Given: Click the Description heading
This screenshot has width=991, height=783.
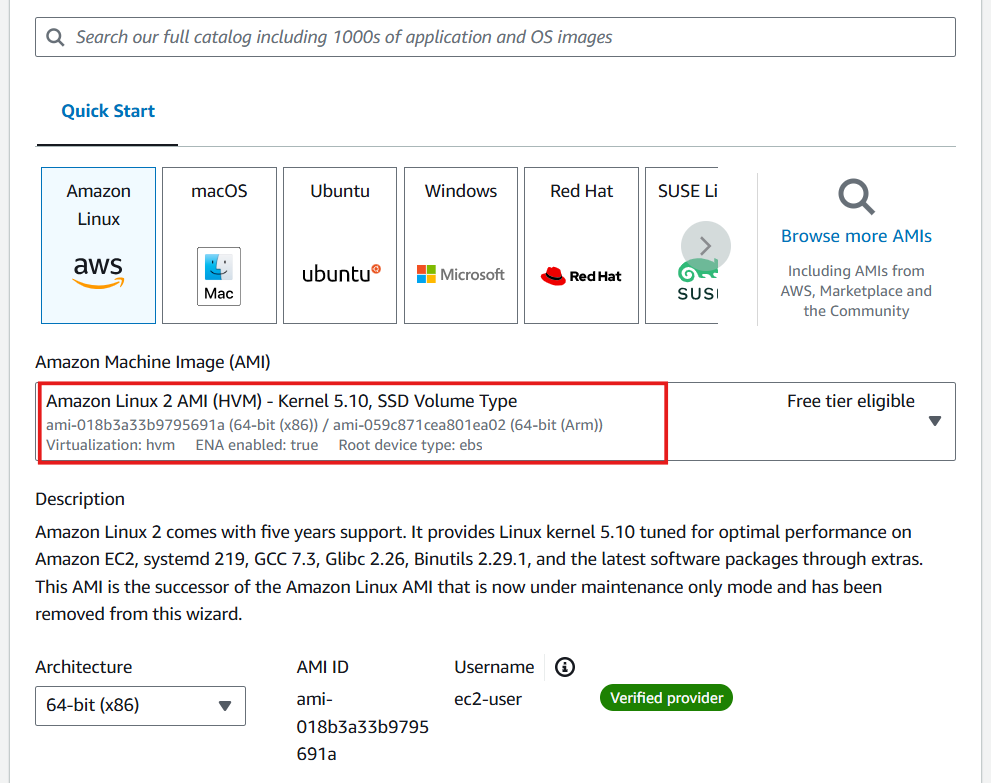Looking at the screenshot, I should pyautogui.click(x=80, y=499).
